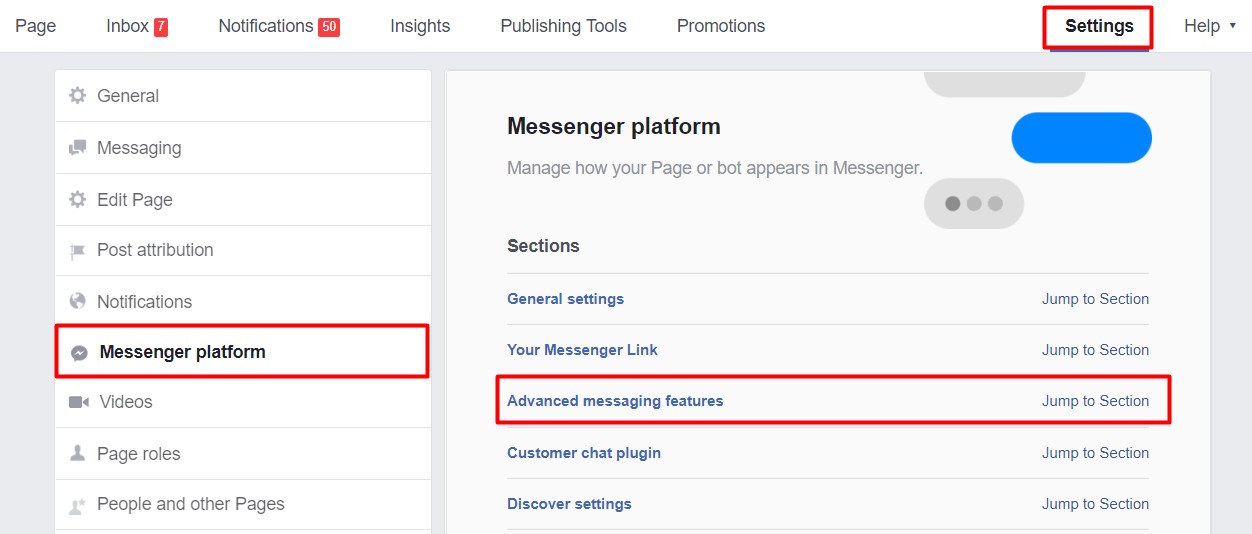Switch to the Insights tab
The height and width of the screenshot is (534, 1252).
click(x=420, y=26)
